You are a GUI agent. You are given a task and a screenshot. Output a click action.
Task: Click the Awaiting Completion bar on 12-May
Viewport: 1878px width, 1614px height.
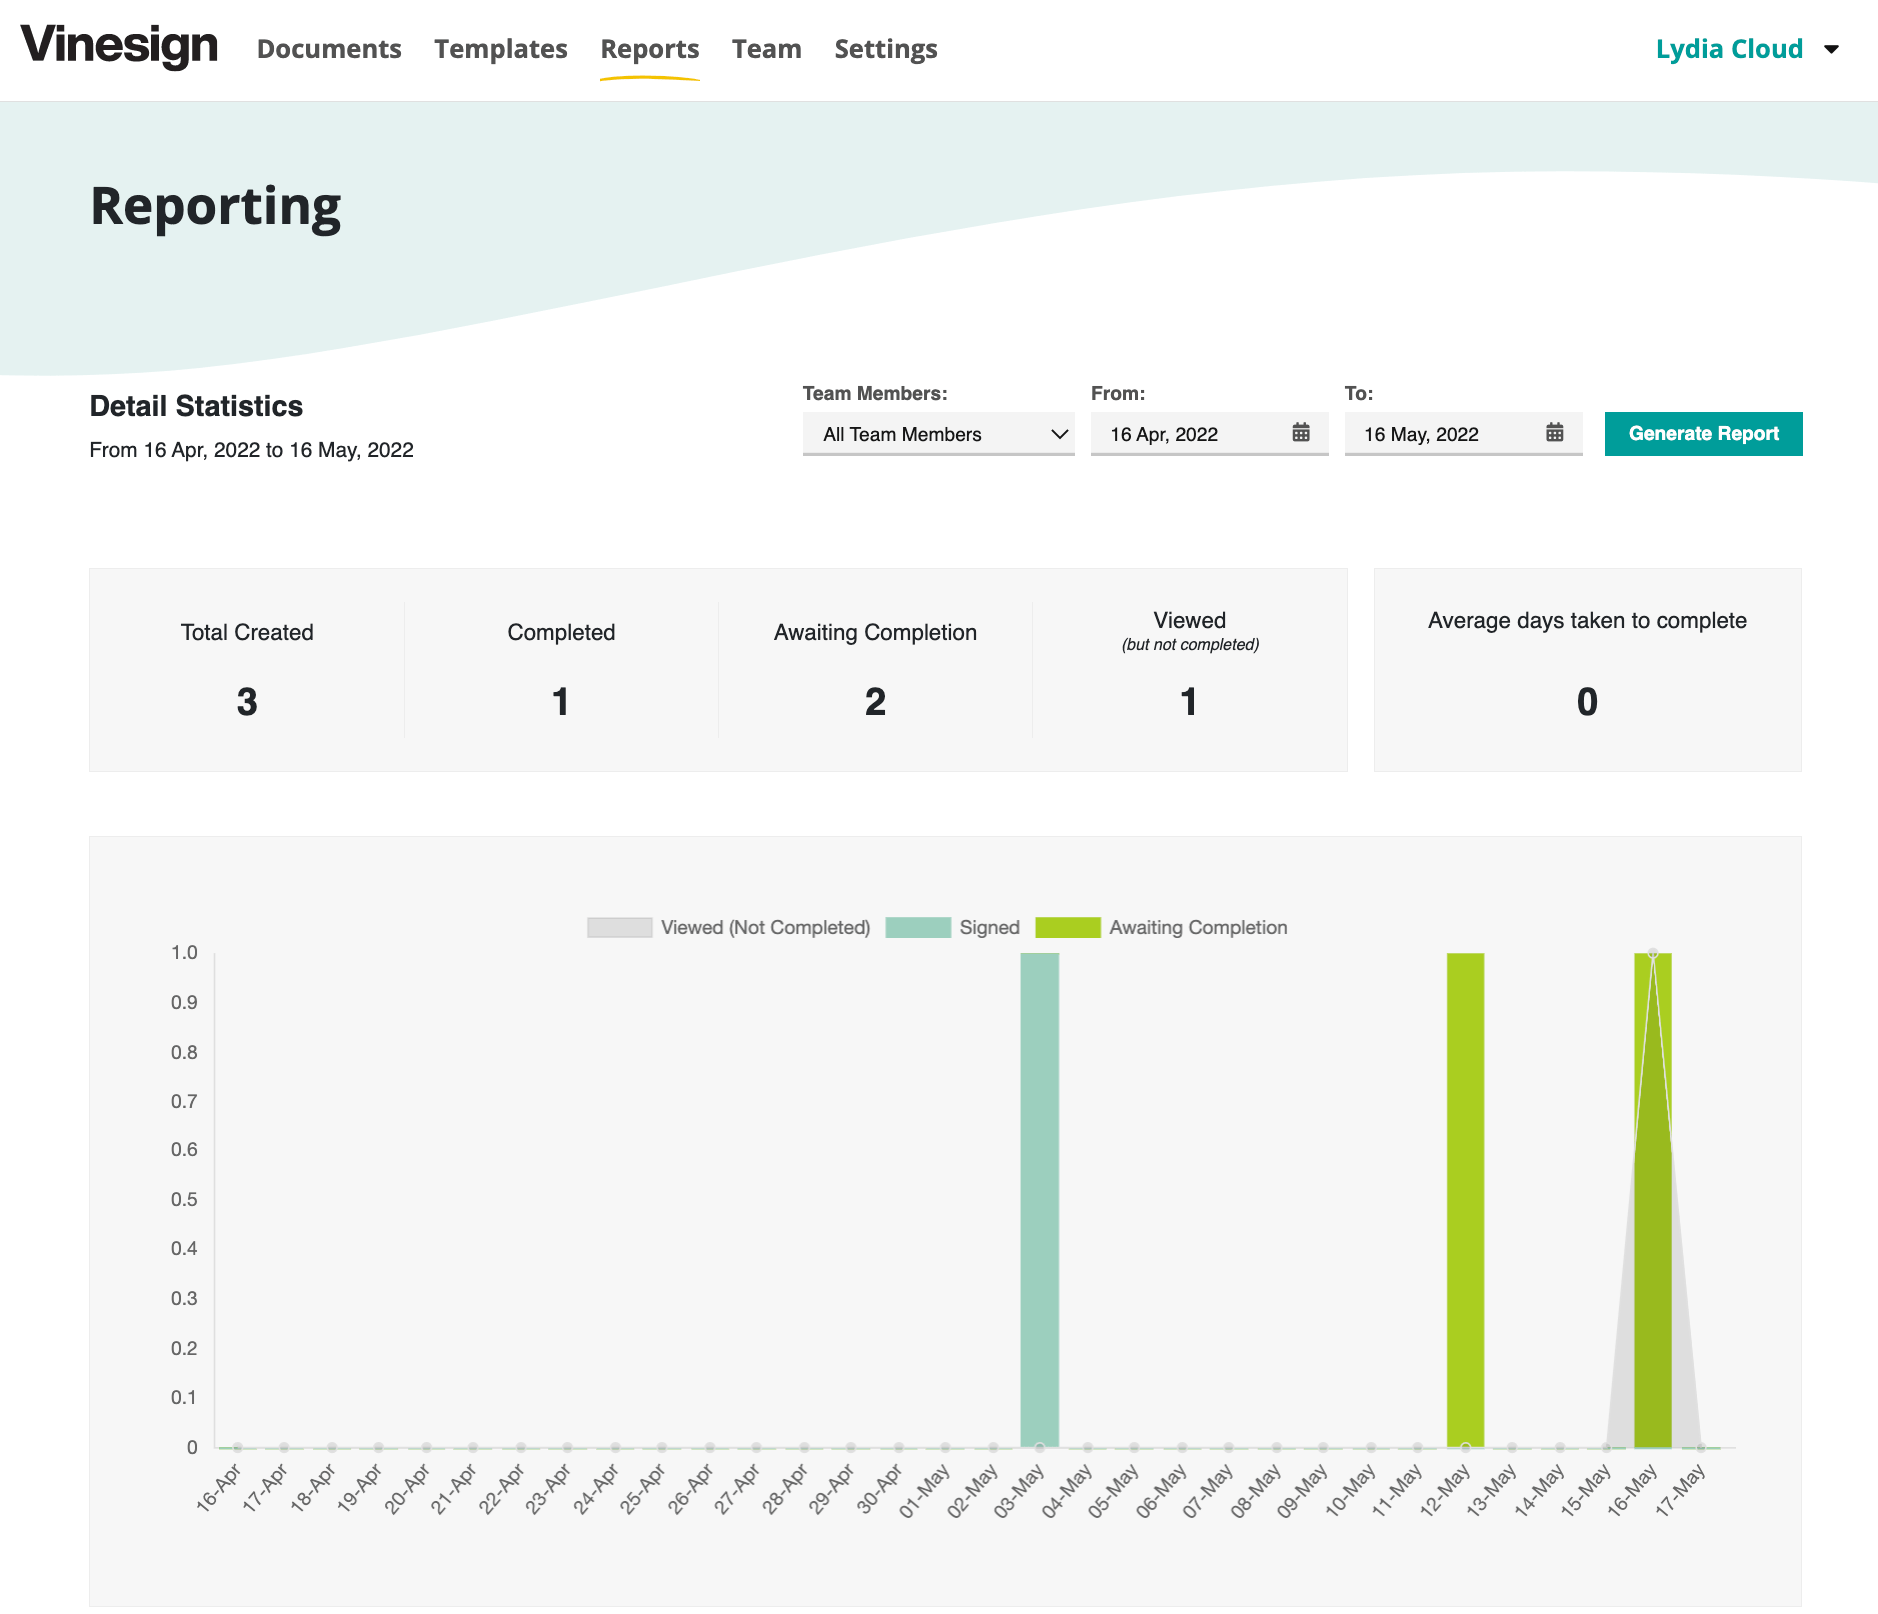point(1464,1200)
